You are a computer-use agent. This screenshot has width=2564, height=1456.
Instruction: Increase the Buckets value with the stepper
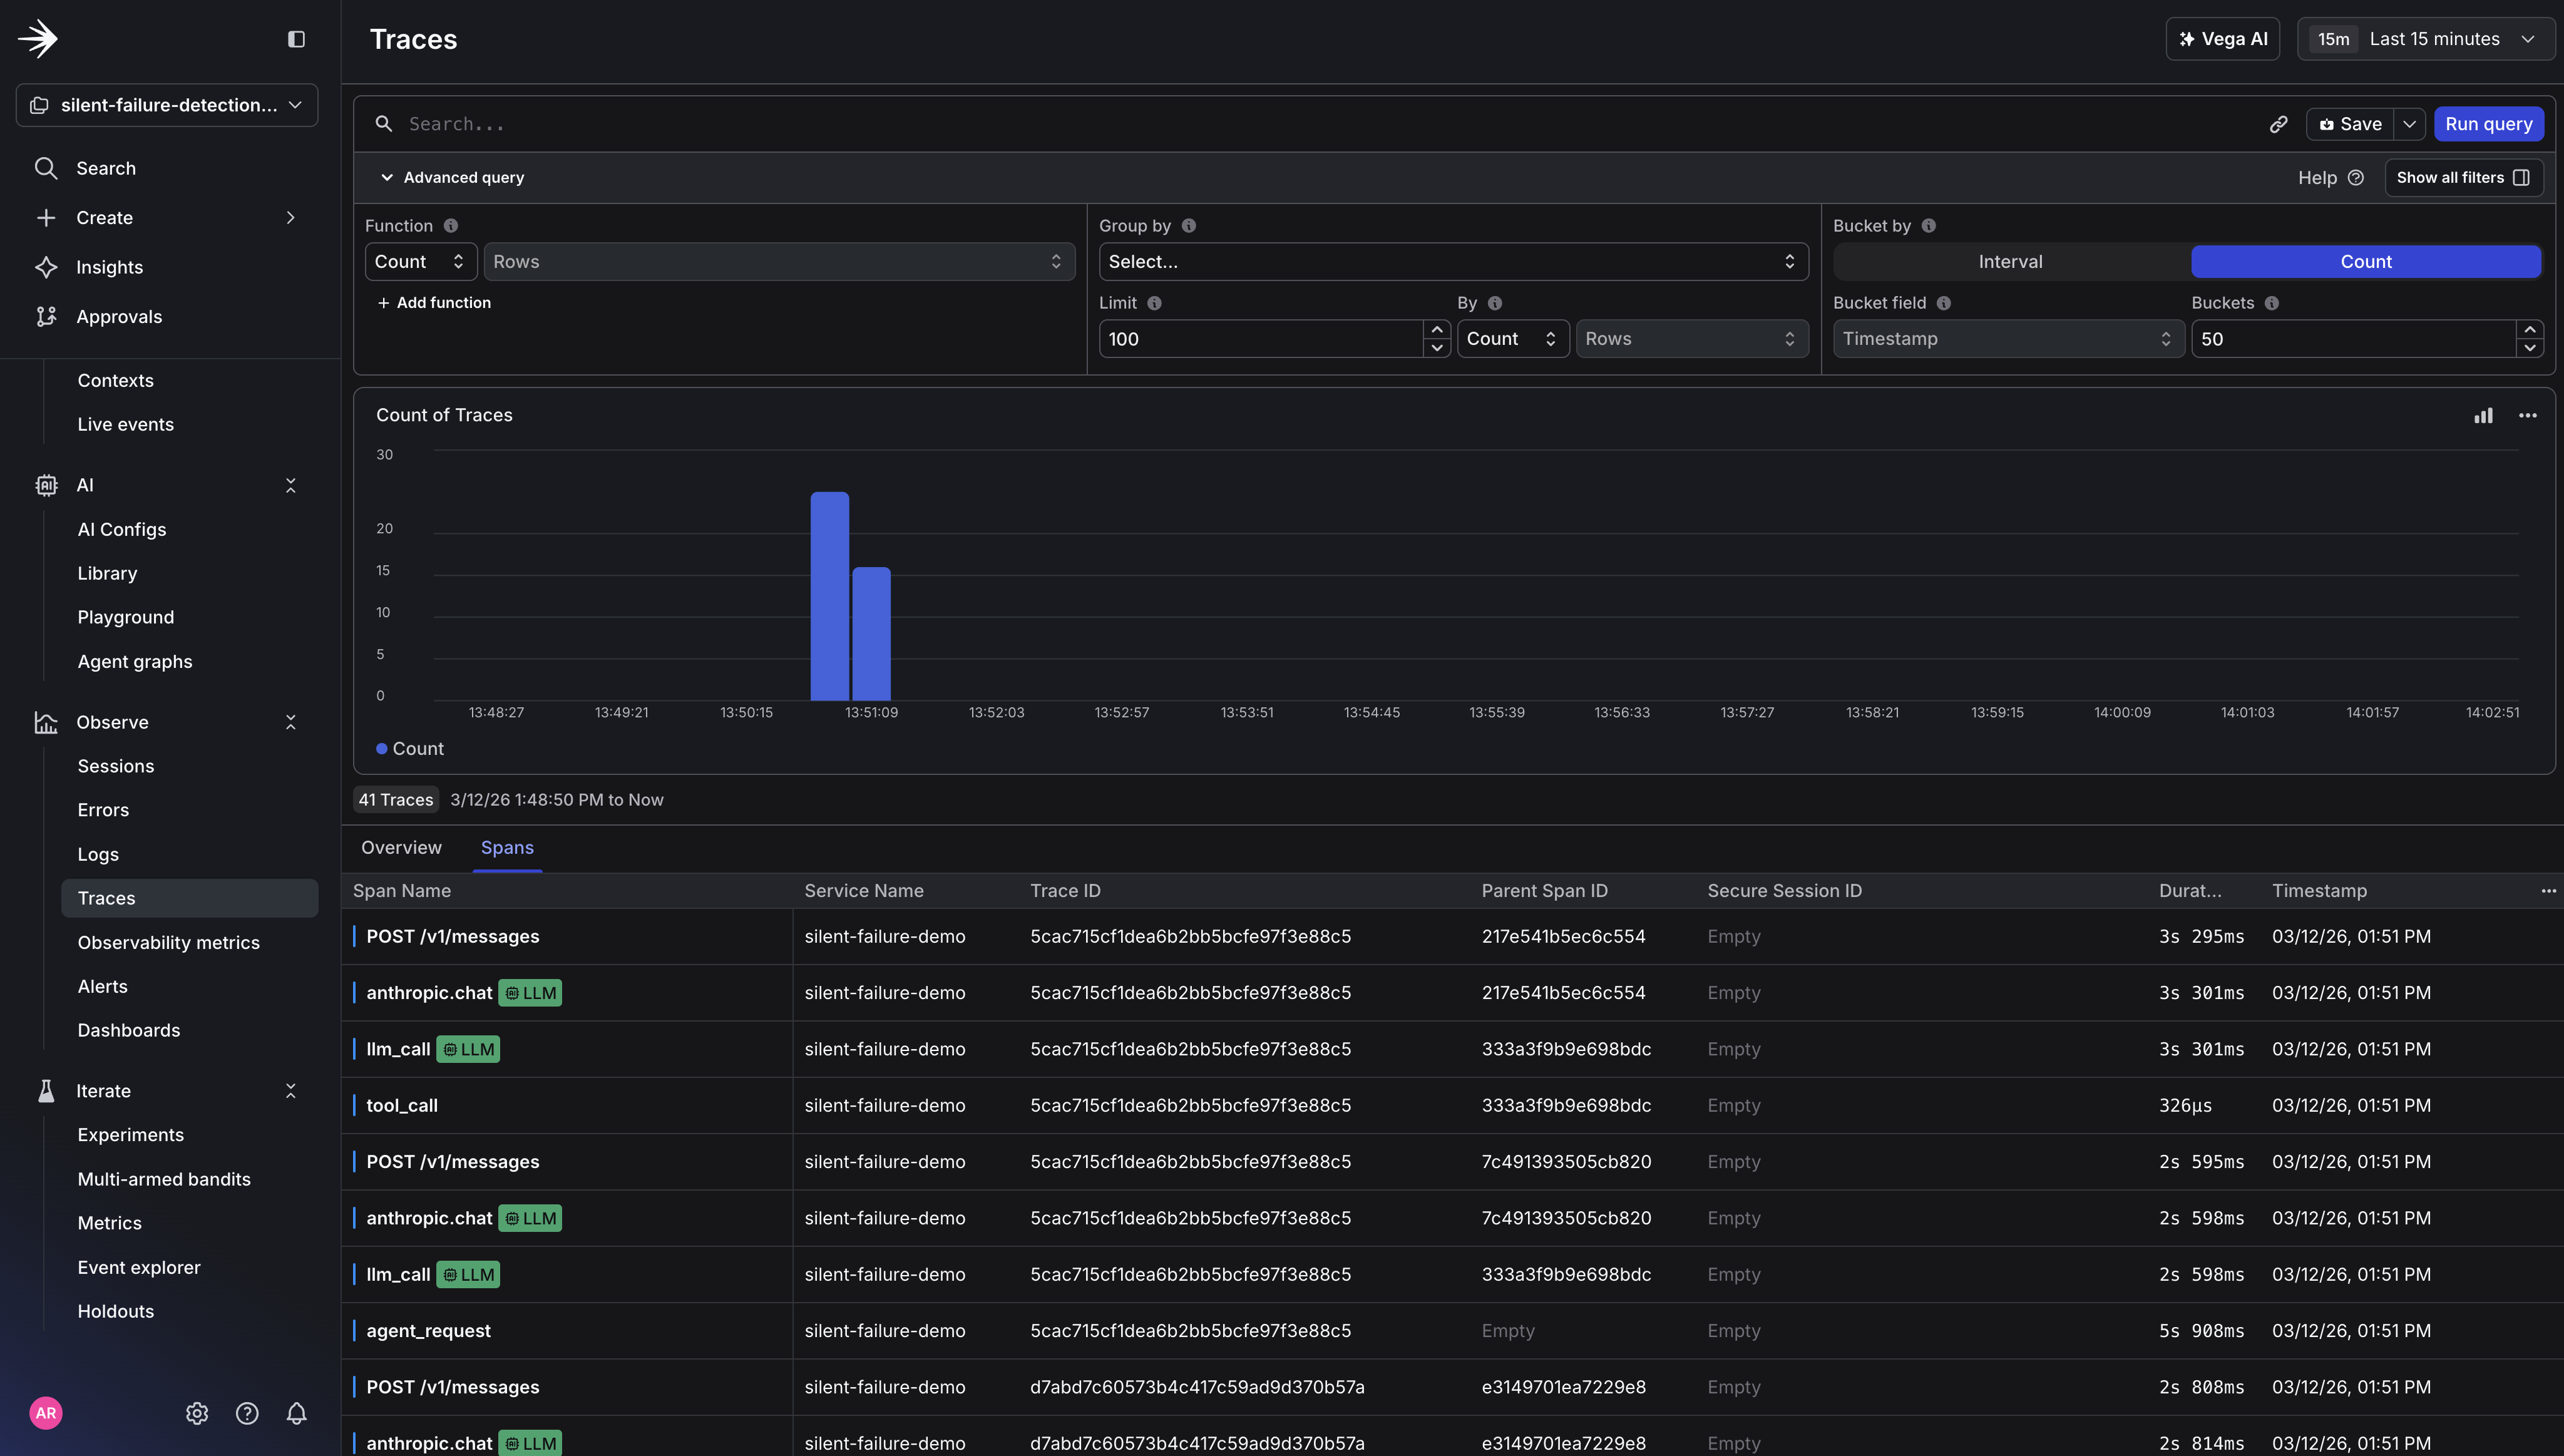pyautogui.click(x=2530, y=330)
